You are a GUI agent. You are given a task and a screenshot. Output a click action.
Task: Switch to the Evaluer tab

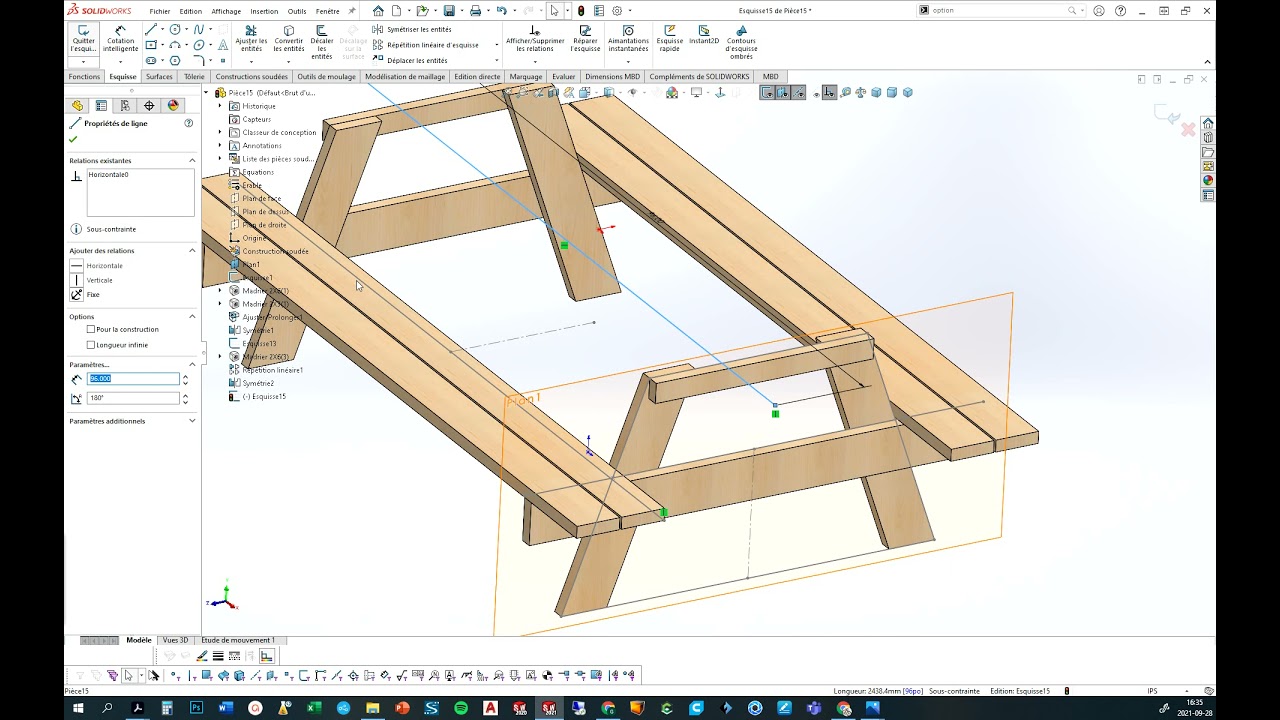coord(564,76)
